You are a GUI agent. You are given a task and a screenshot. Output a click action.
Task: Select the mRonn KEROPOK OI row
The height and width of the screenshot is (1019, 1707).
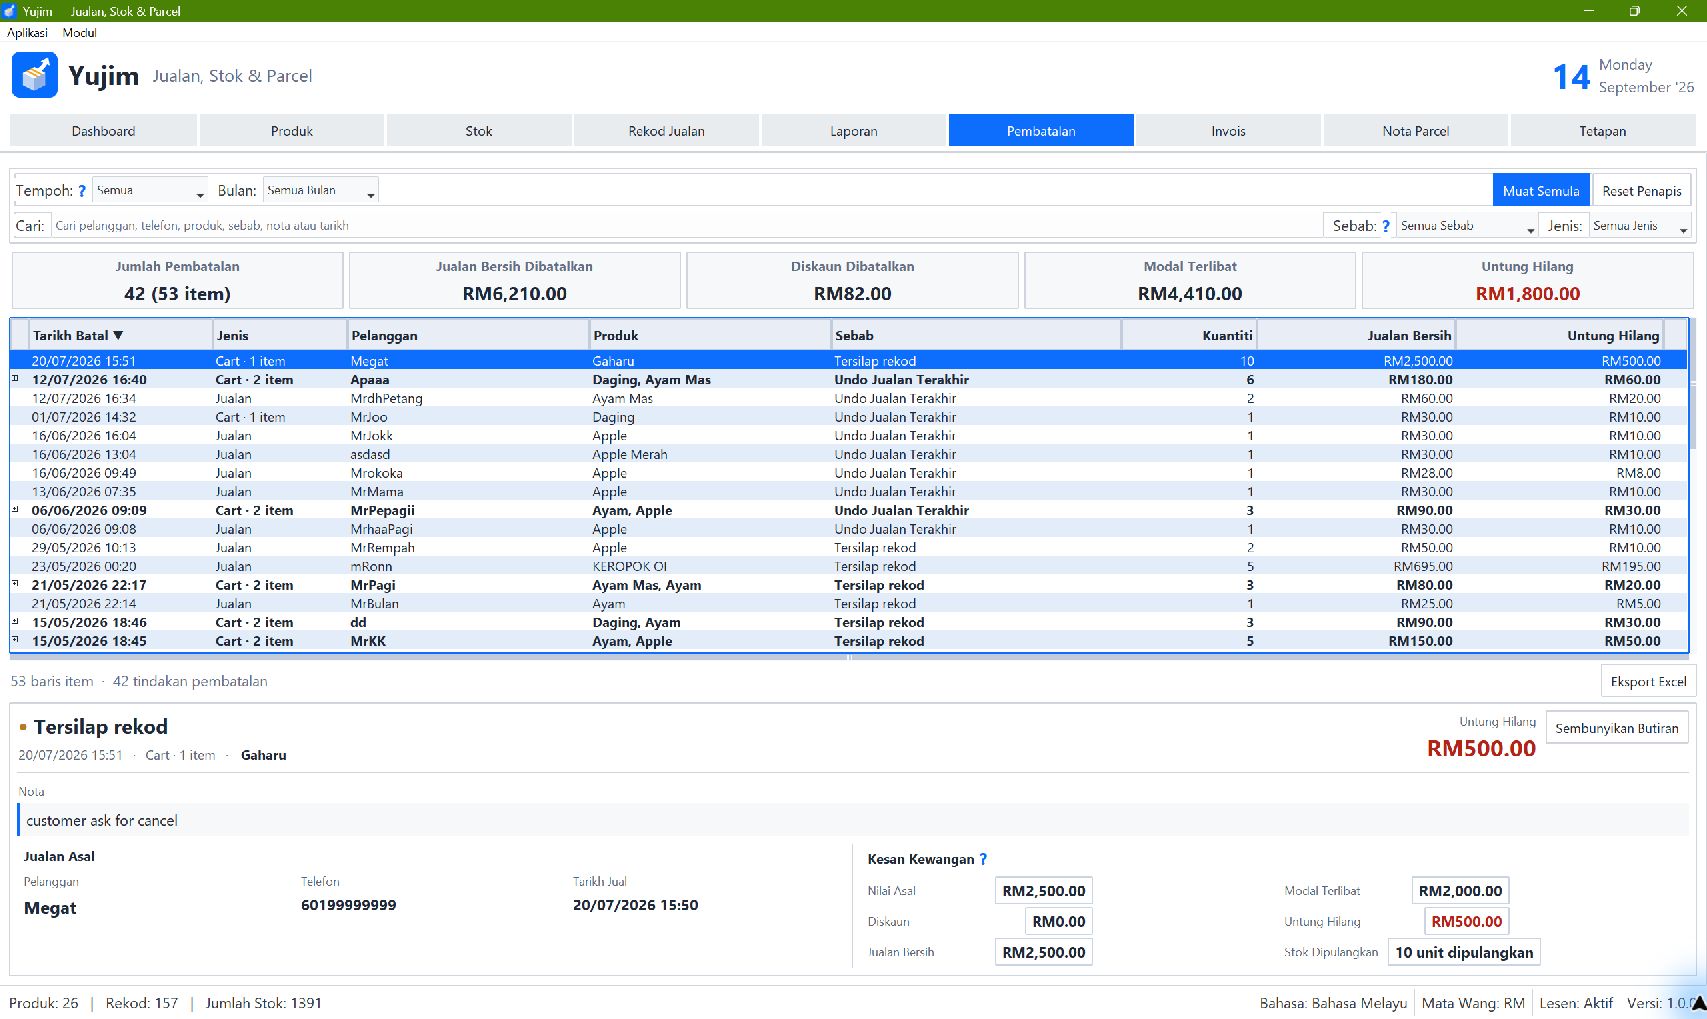848,566
